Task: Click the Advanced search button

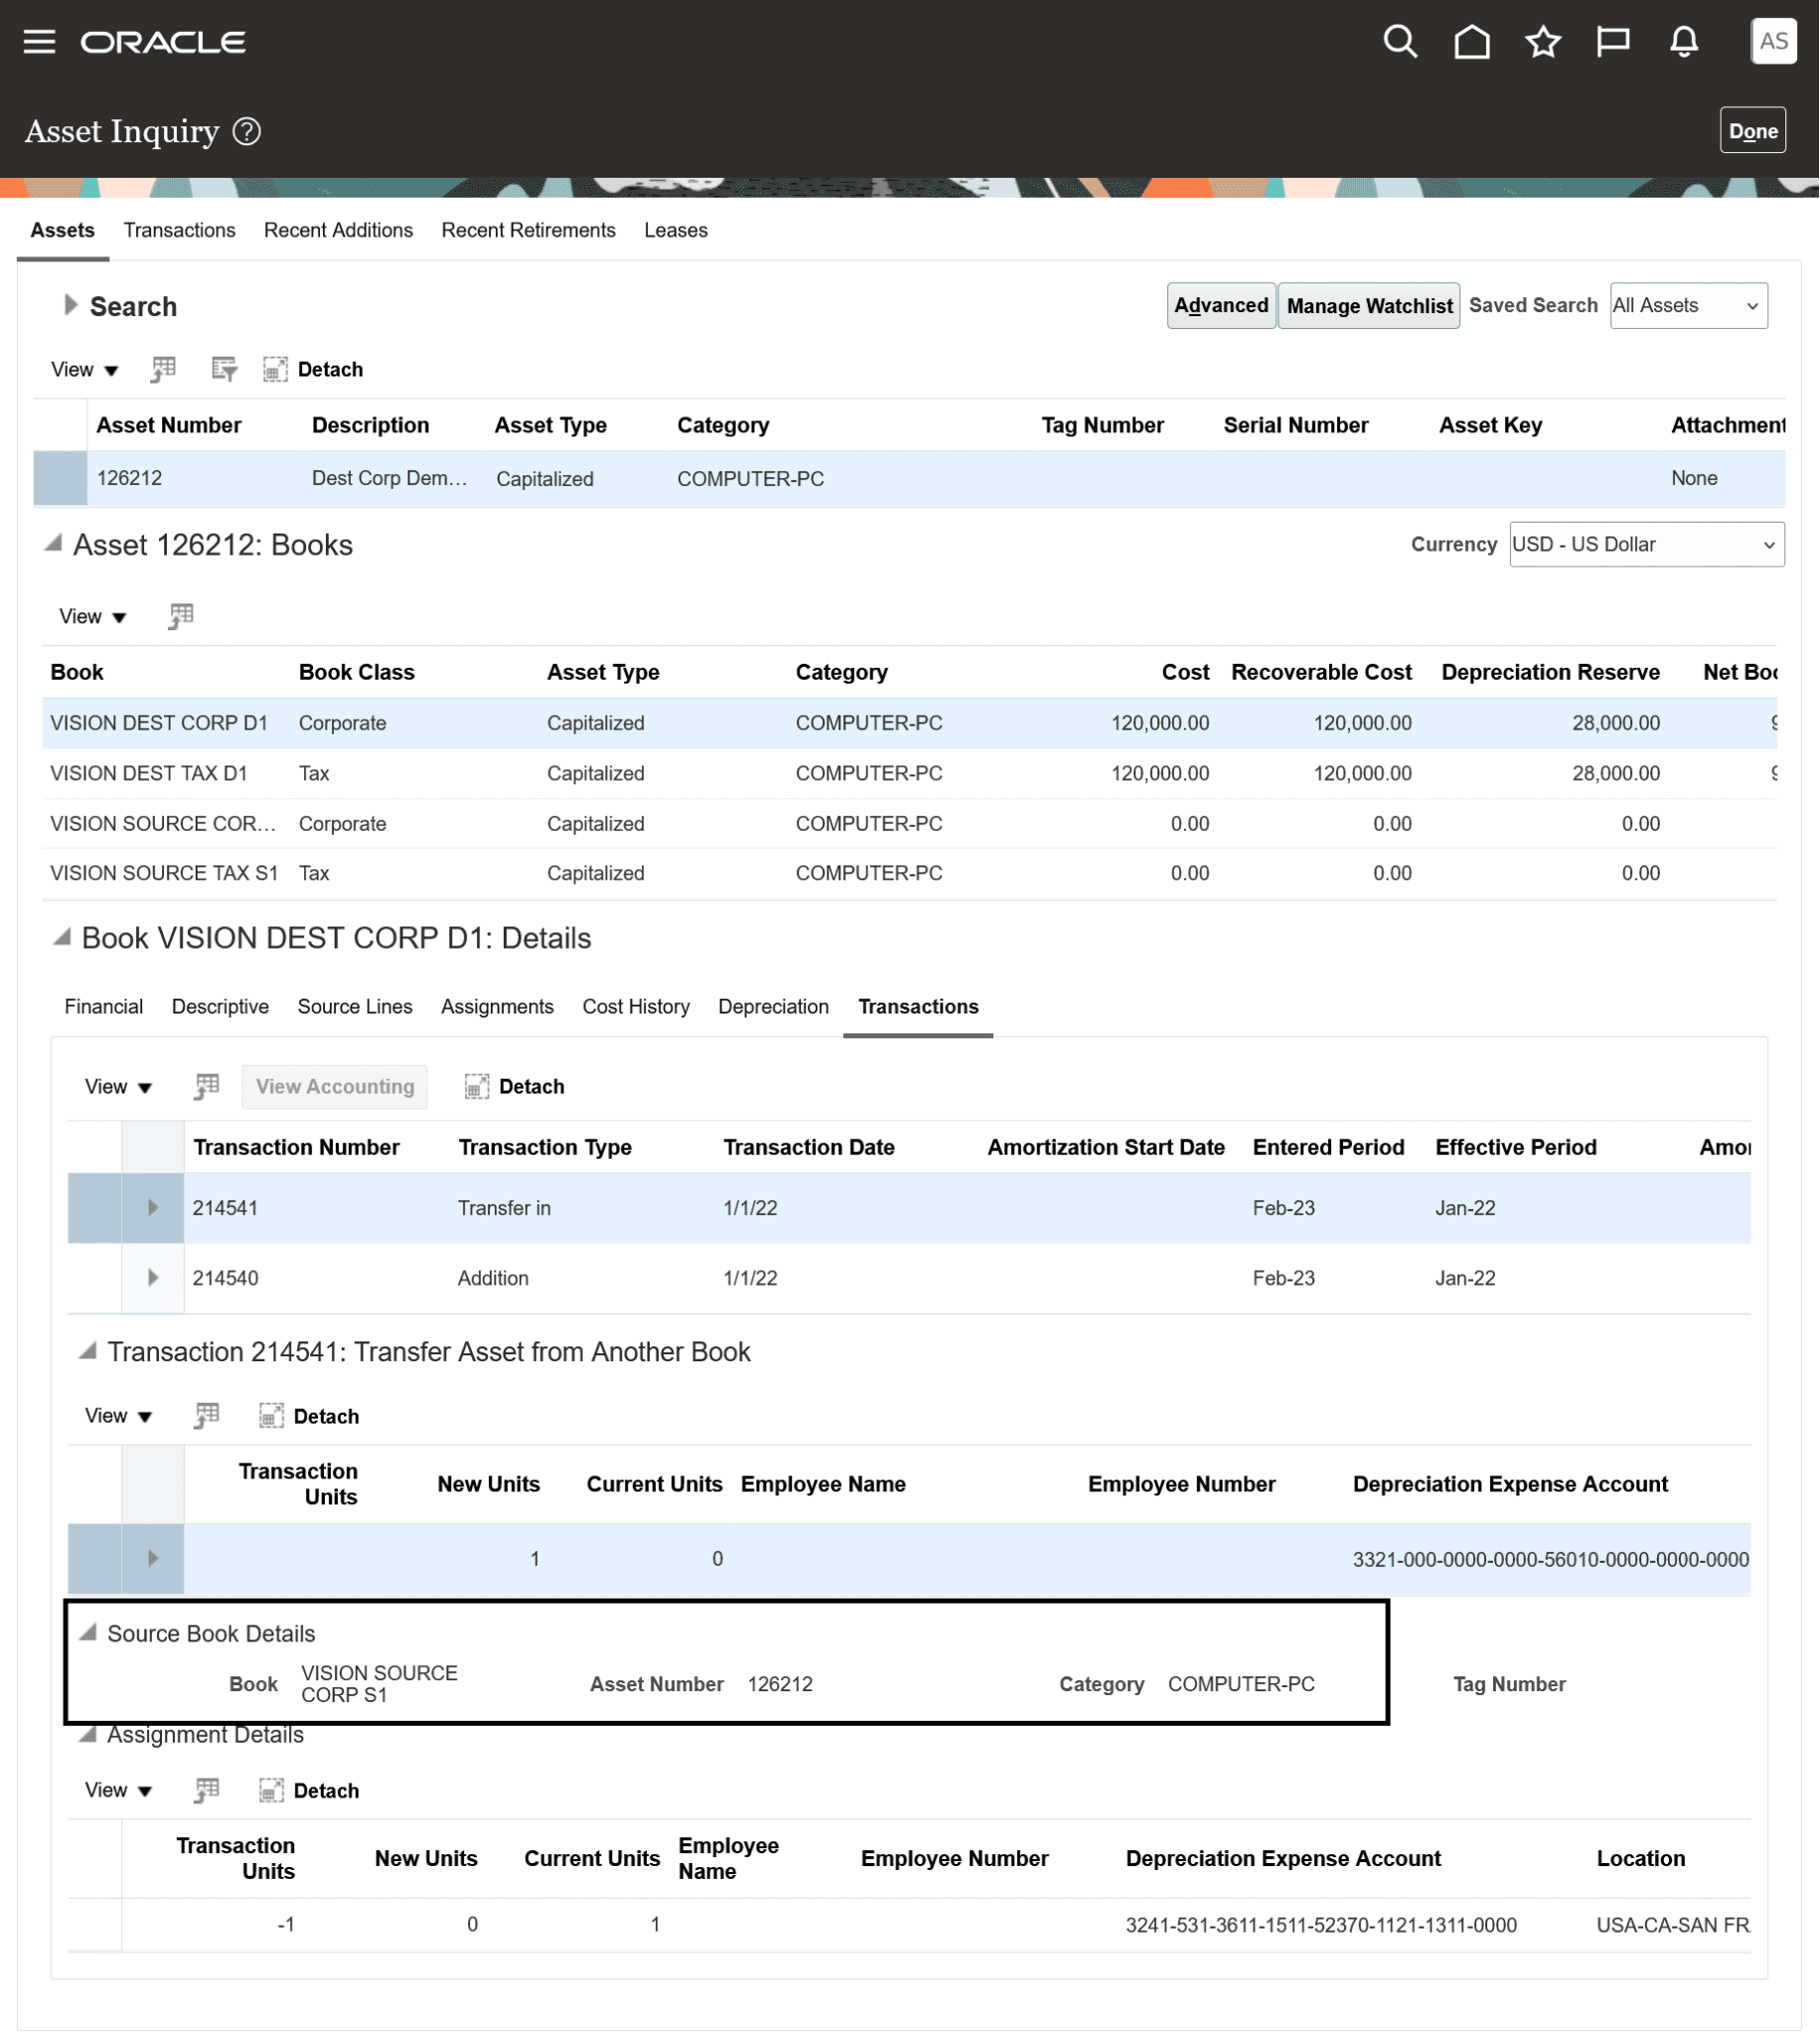Action: [1221, 305]
